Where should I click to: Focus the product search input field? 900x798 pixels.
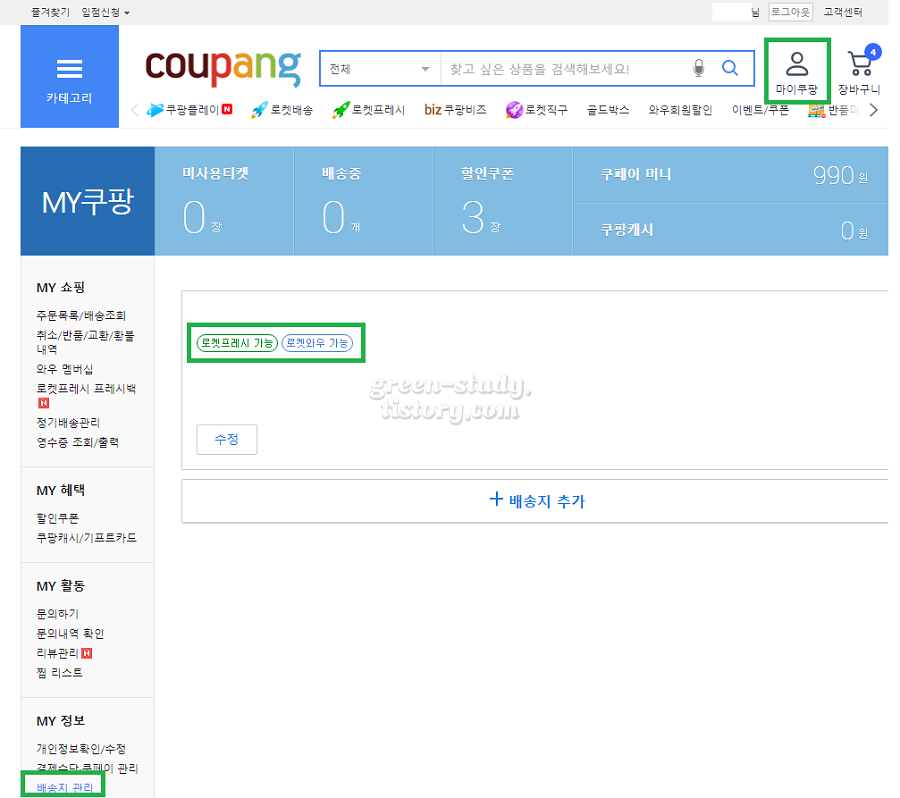(565, 69)
